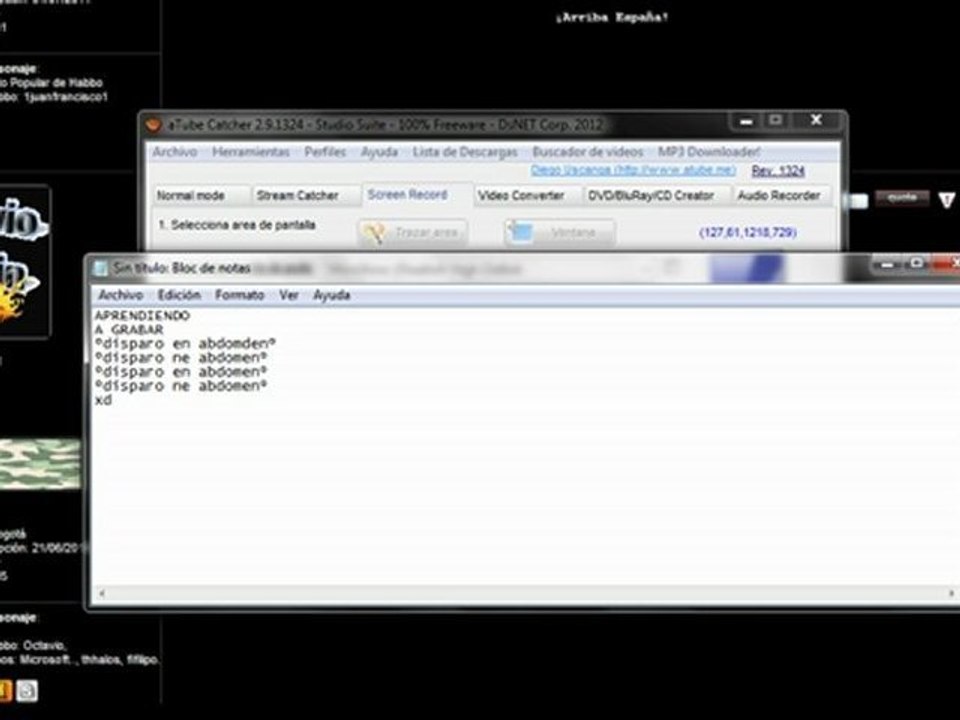Click aTube Catcher title bar app icon
Image resolution: width=960 pixels, height=720 pixels.
[x=153, y=125]
